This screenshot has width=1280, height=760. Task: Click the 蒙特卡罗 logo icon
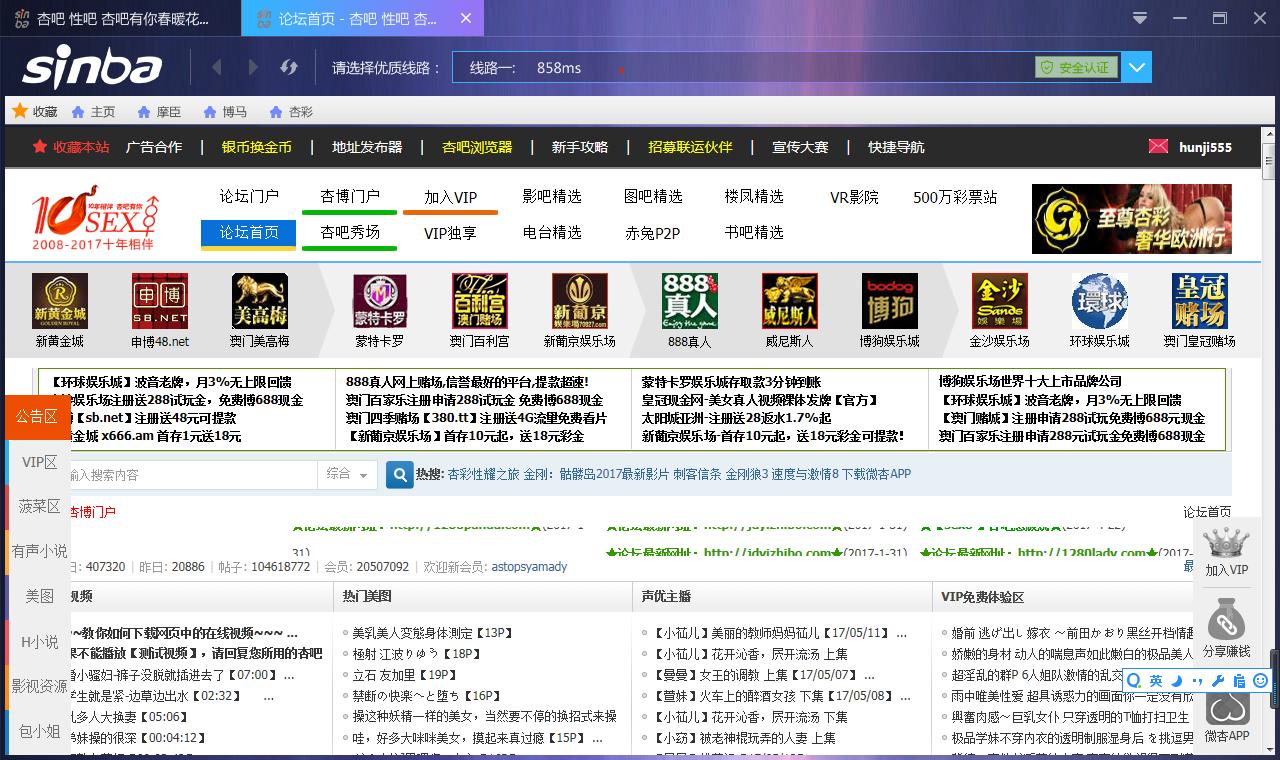(380, 301)
